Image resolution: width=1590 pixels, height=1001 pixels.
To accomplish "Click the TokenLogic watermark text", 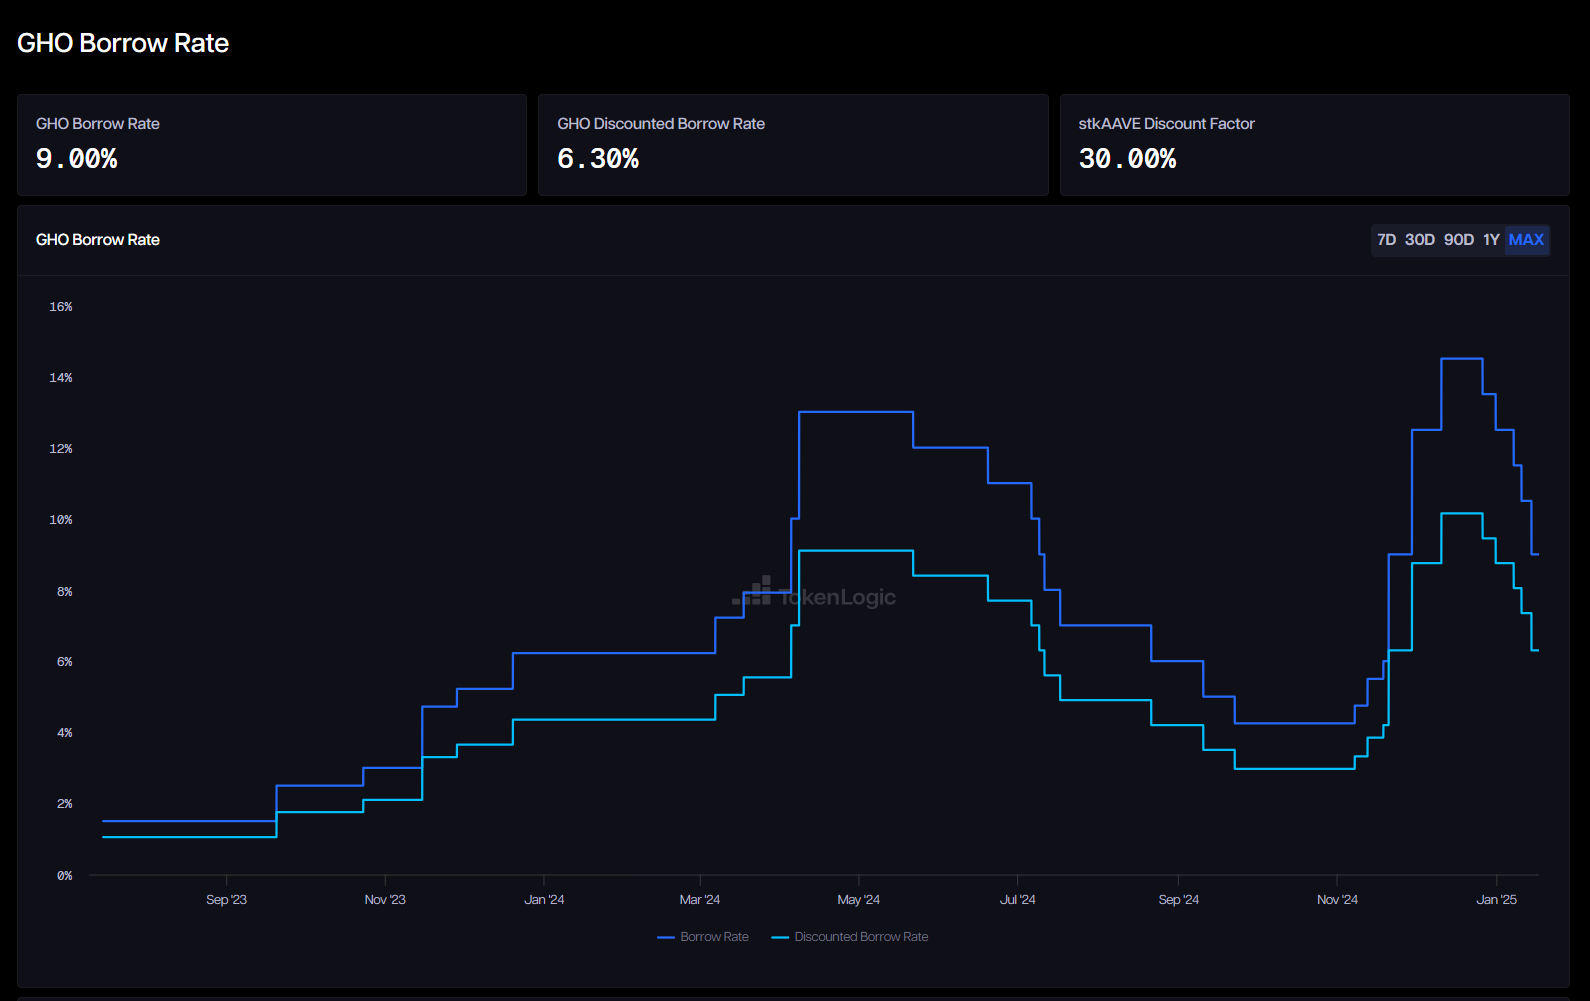I will click(x=838, y=597).
